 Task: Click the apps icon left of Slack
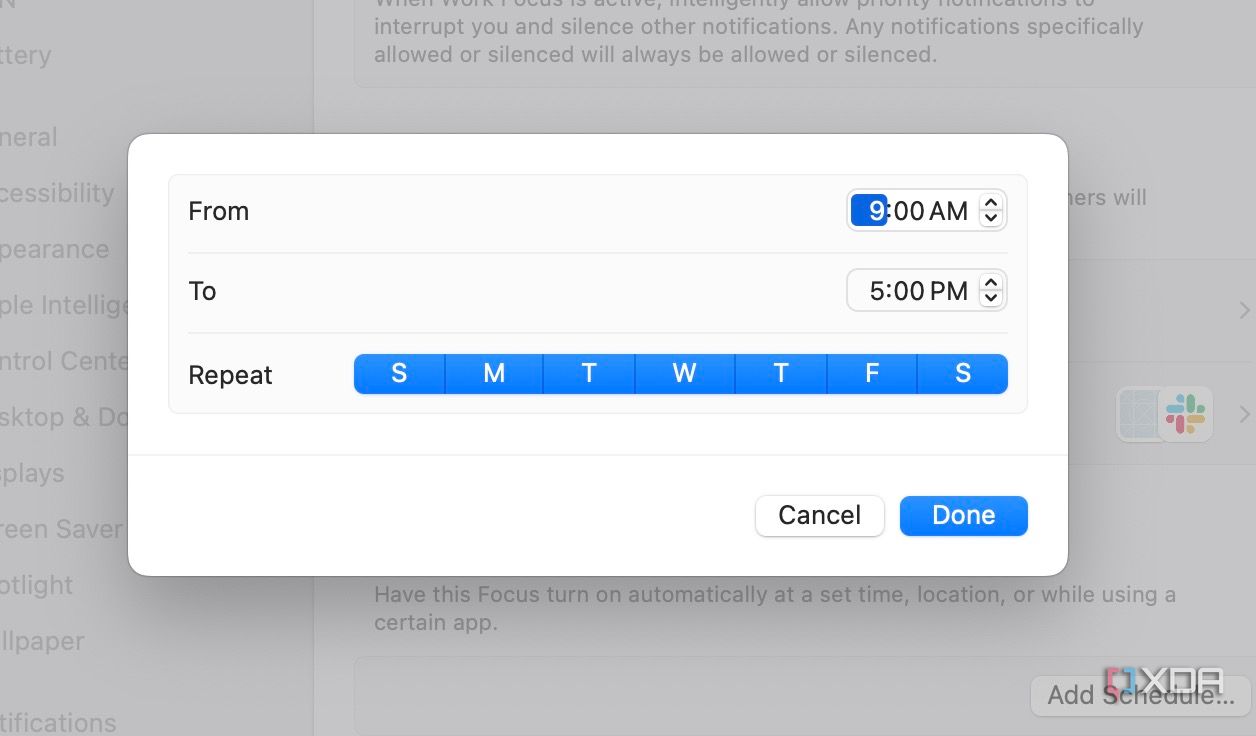[x=1139, y=414]
